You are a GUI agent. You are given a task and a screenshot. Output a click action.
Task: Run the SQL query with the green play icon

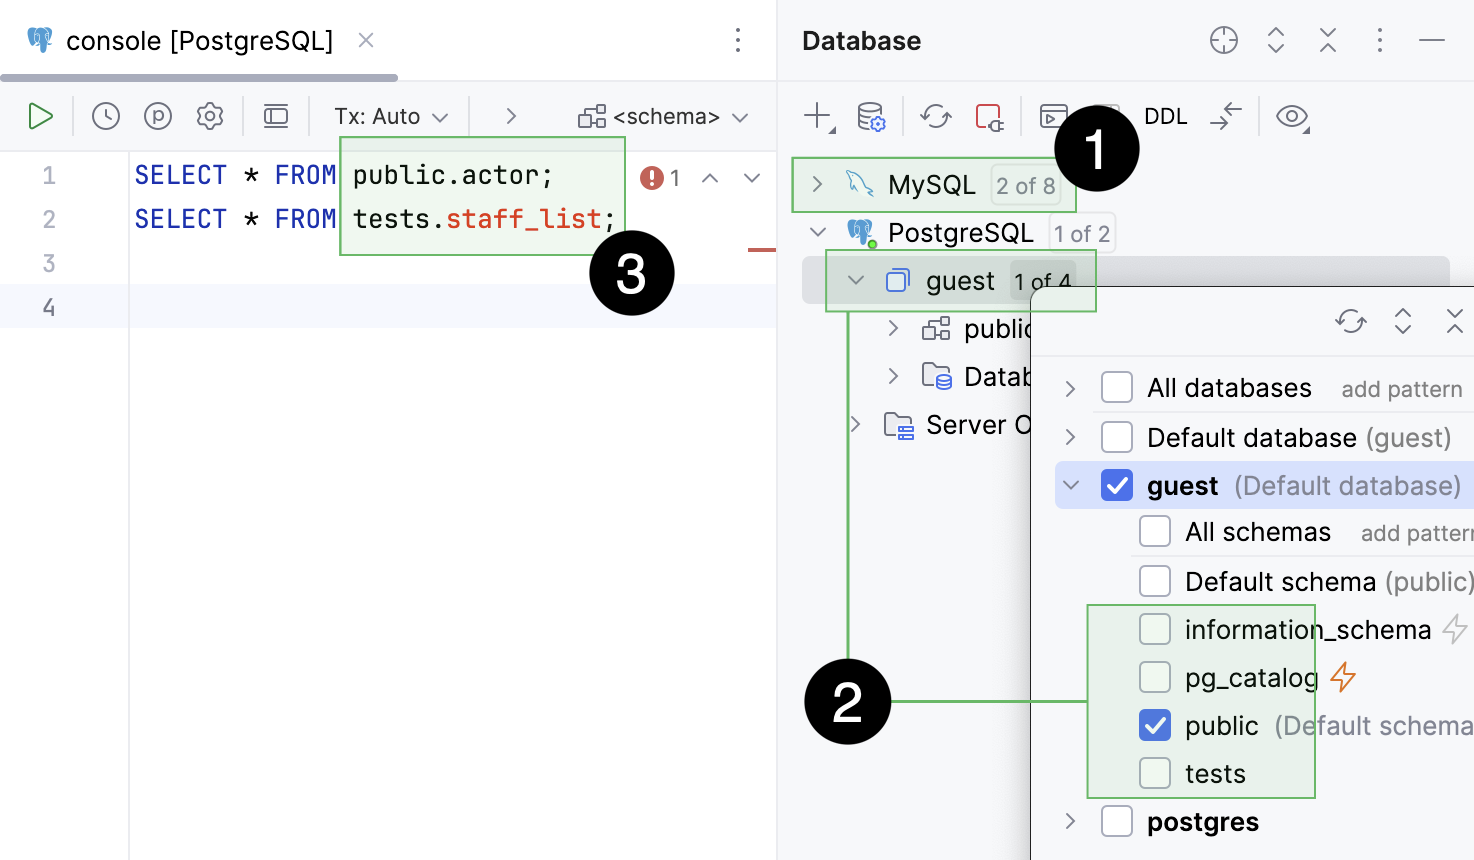40,116
